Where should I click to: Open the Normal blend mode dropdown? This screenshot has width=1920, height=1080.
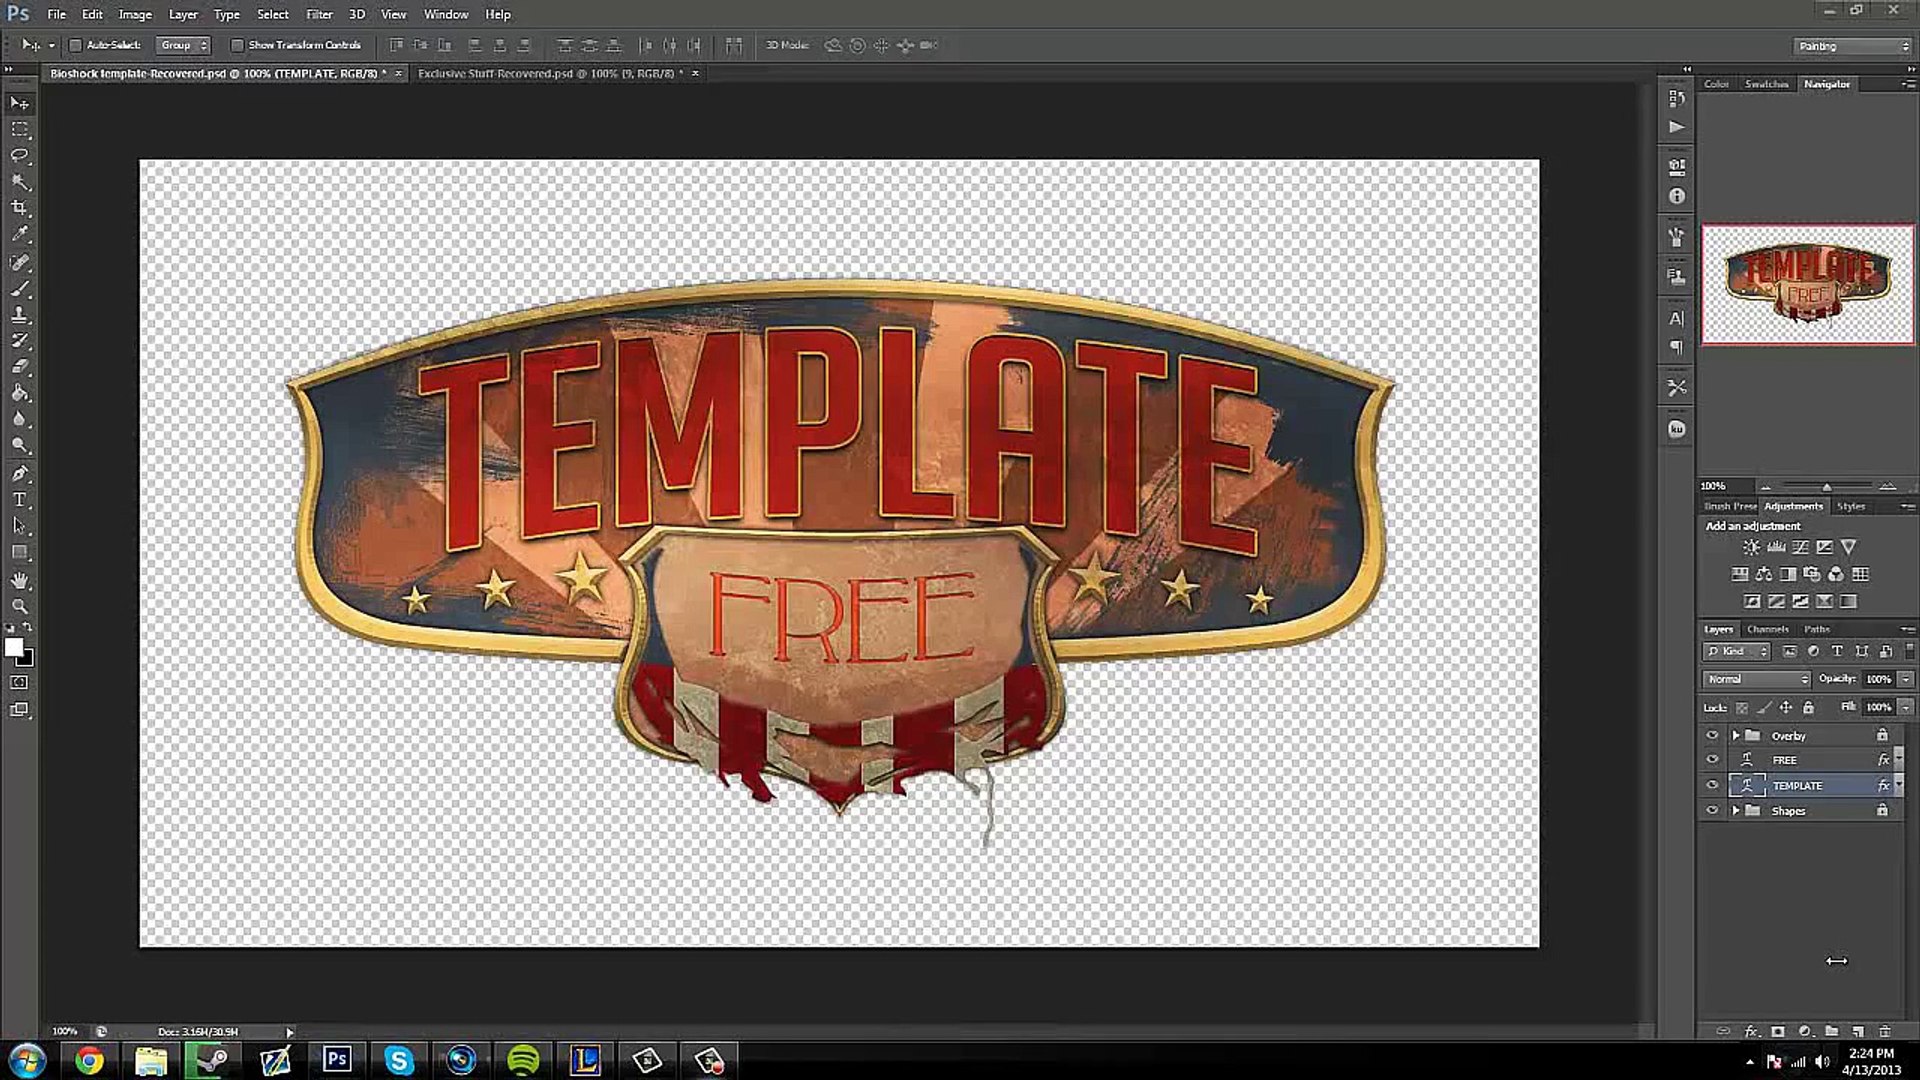point(1757,679)
